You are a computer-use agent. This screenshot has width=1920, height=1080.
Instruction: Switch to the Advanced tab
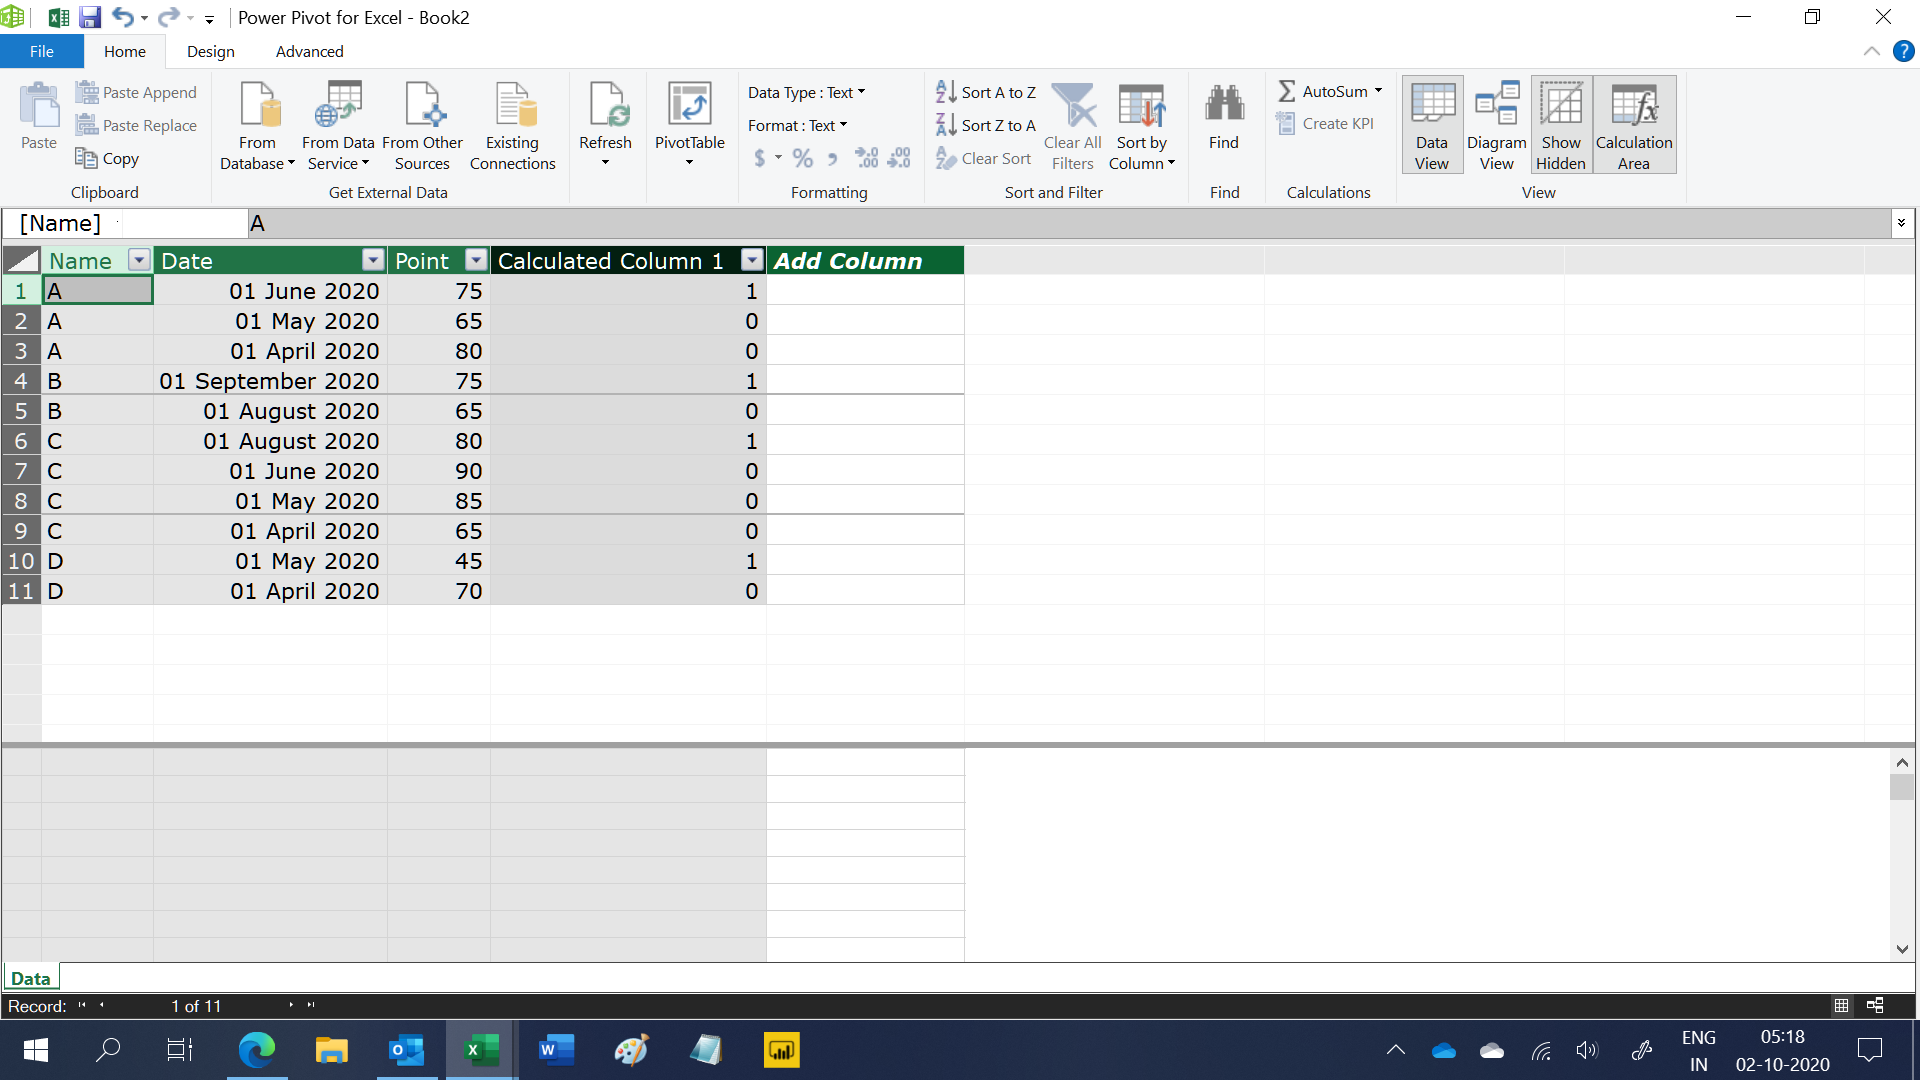309,52
